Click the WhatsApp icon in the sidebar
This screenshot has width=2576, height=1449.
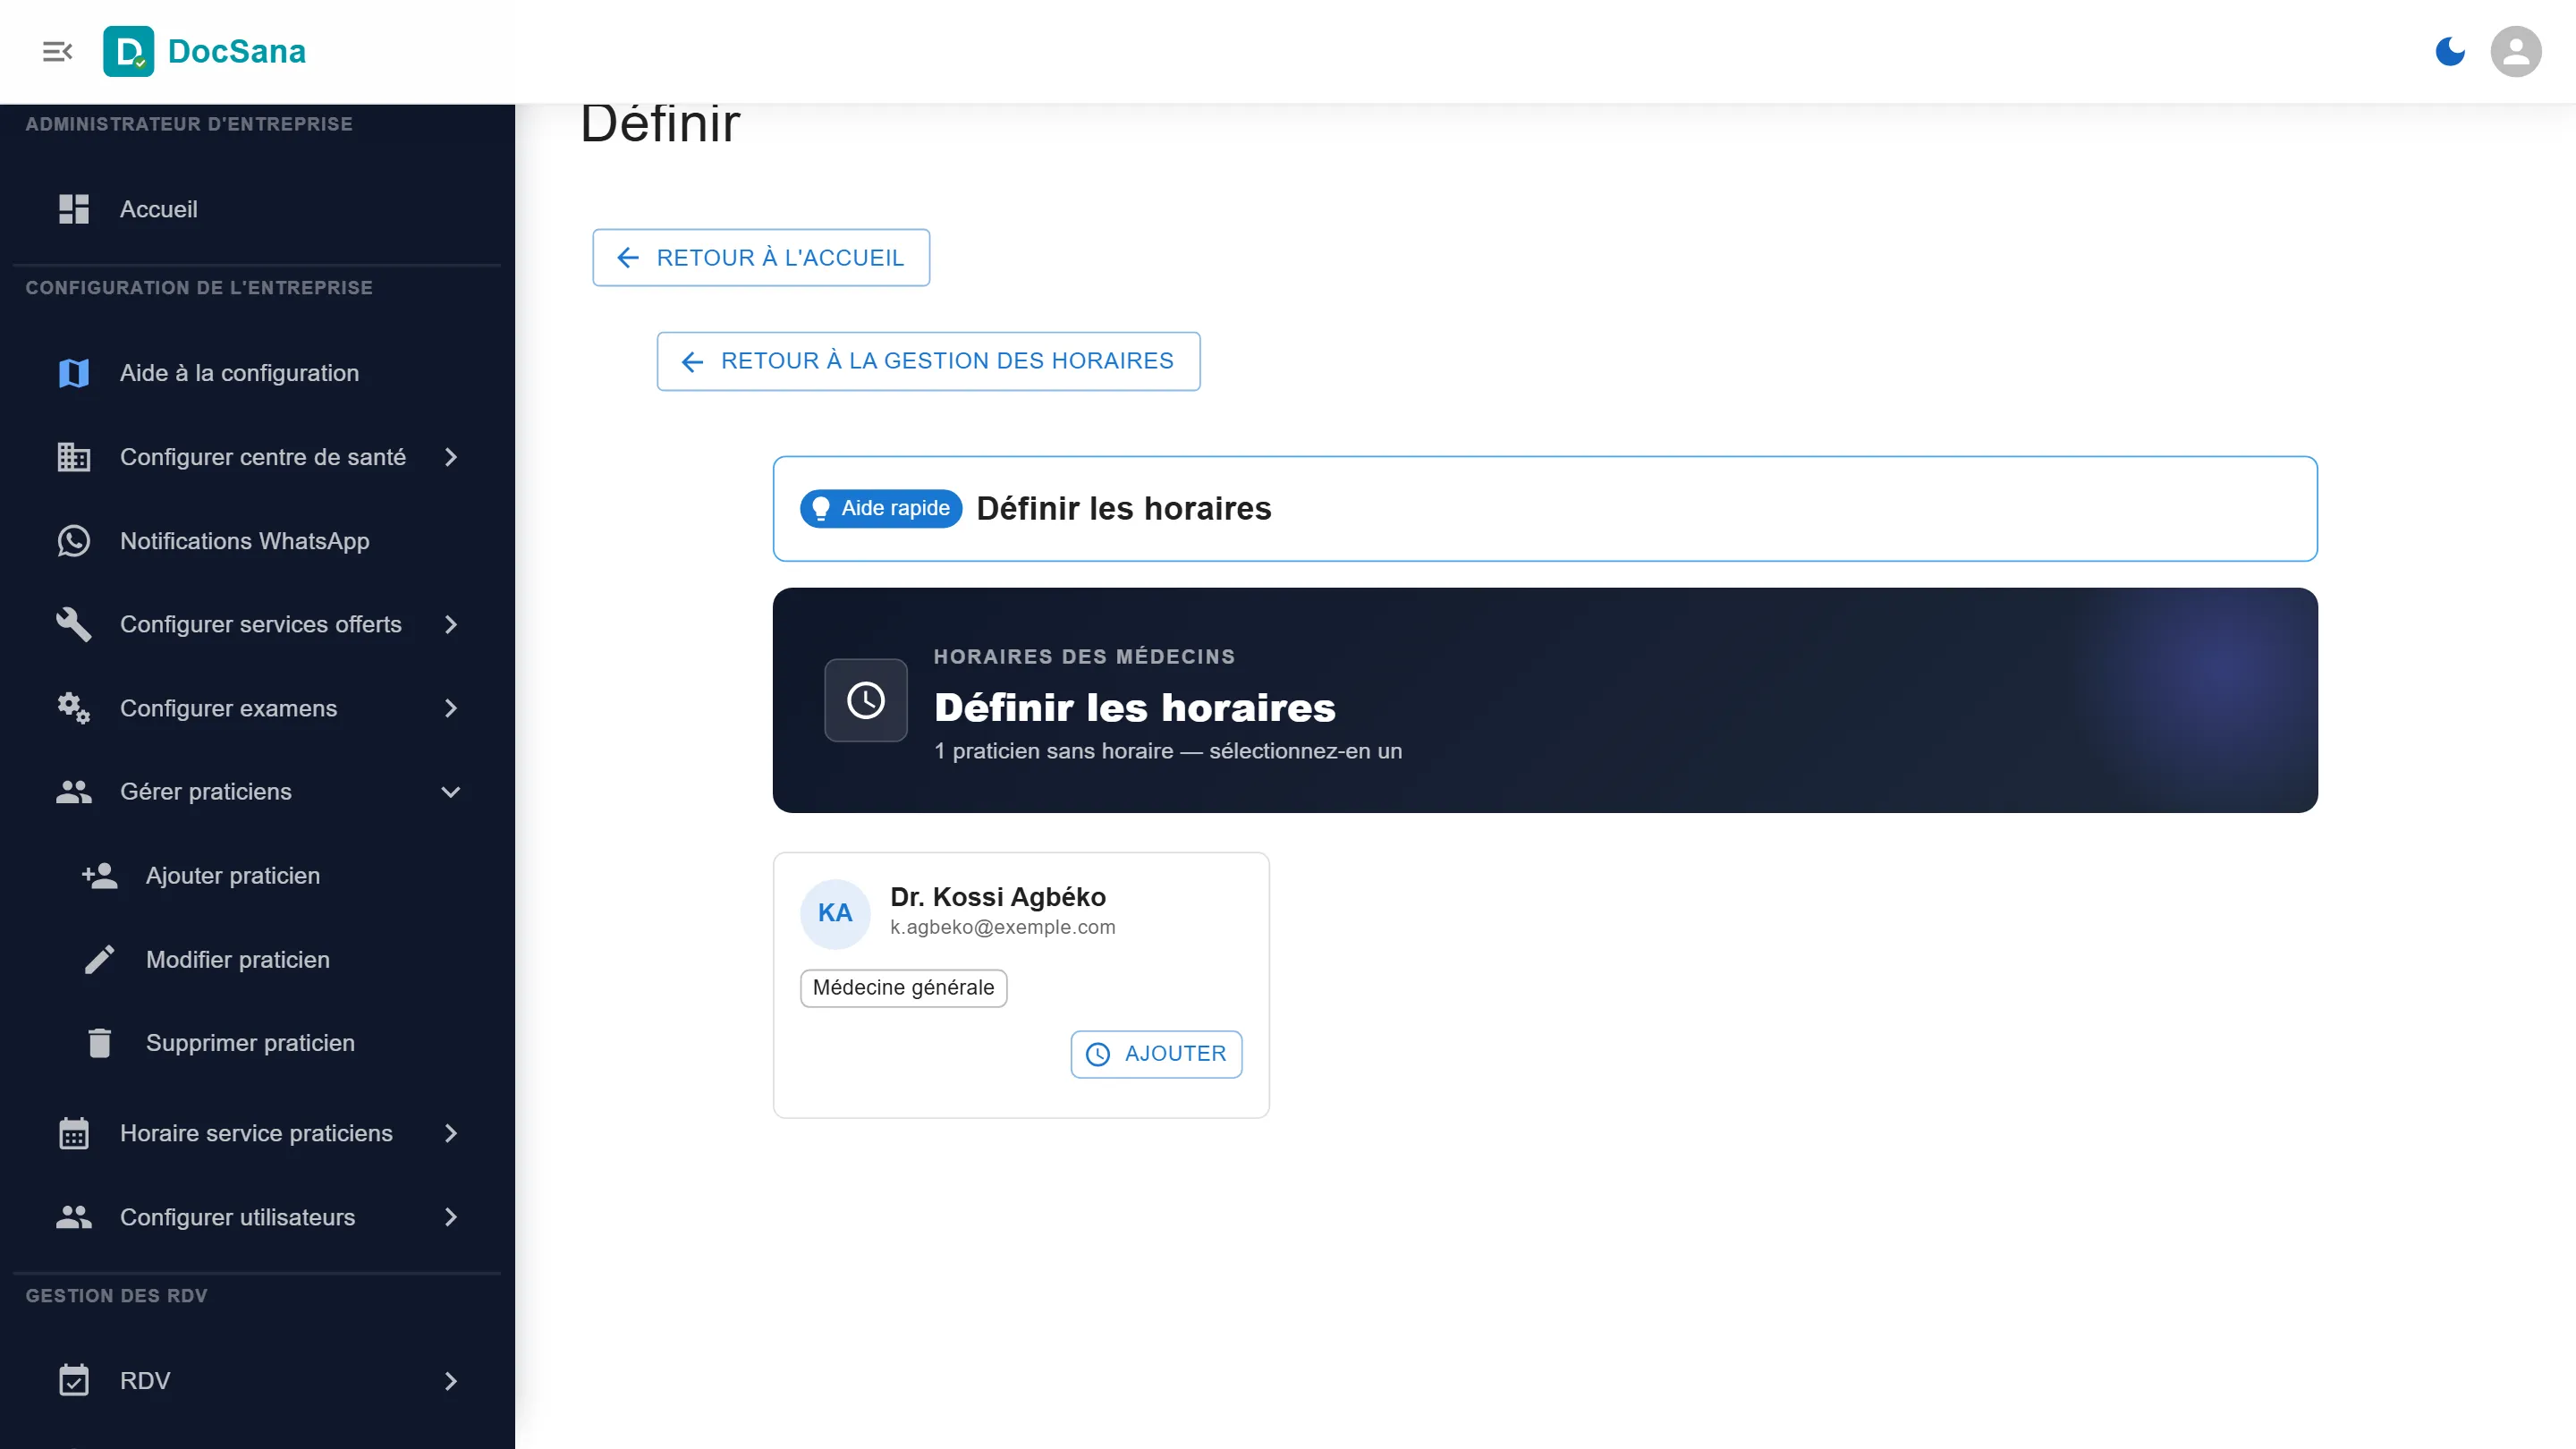[x=74, y=541]
